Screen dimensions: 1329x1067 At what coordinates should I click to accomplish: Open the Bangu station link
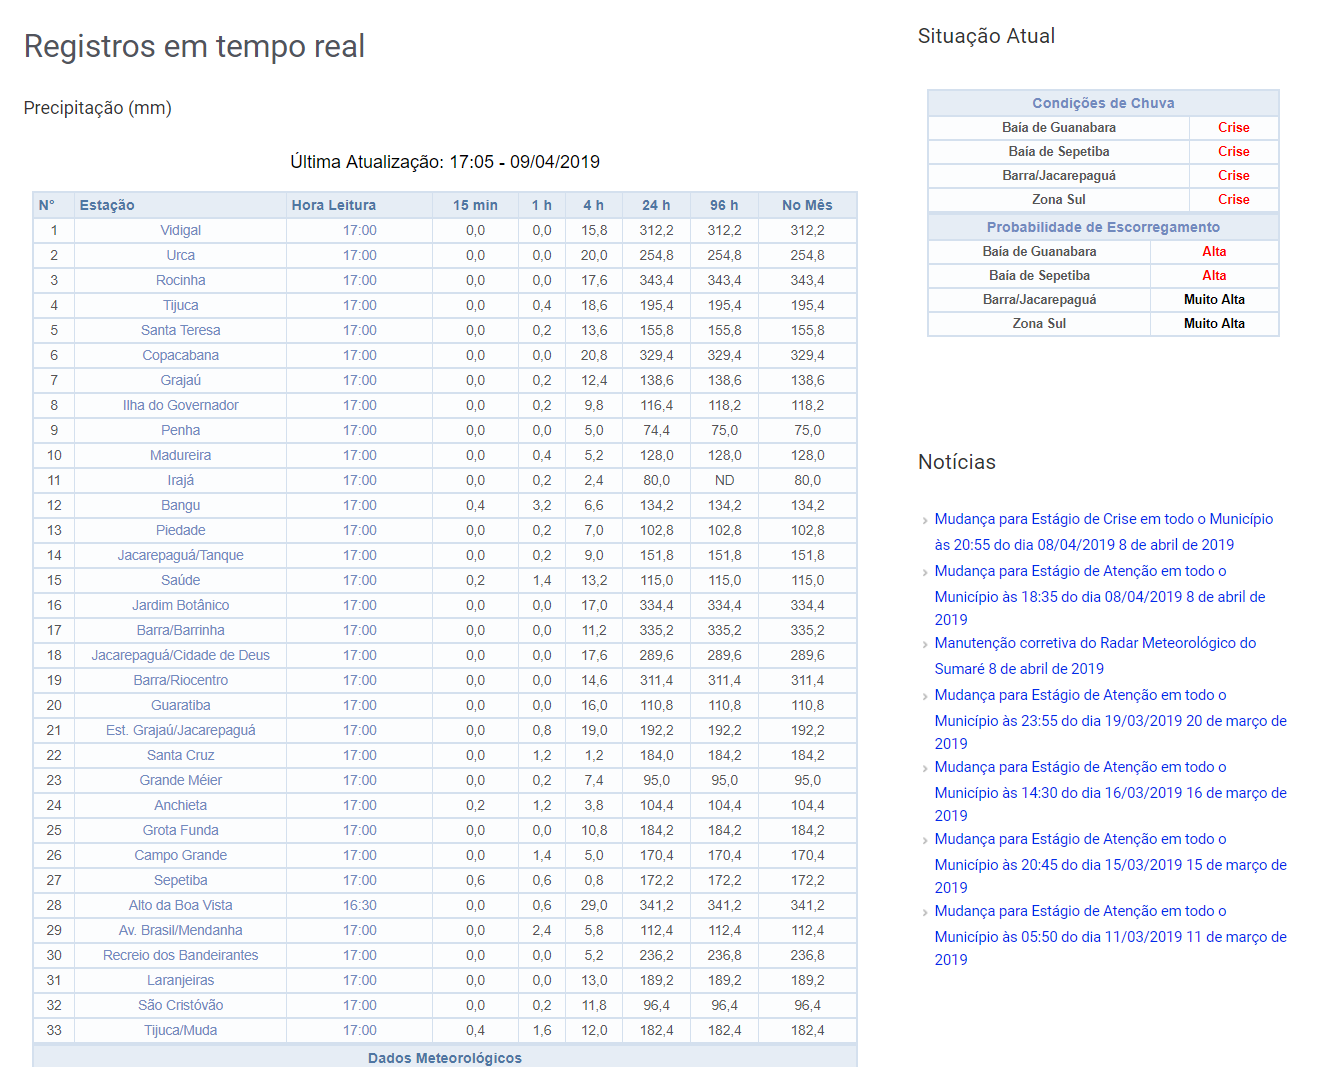[180, 505]
